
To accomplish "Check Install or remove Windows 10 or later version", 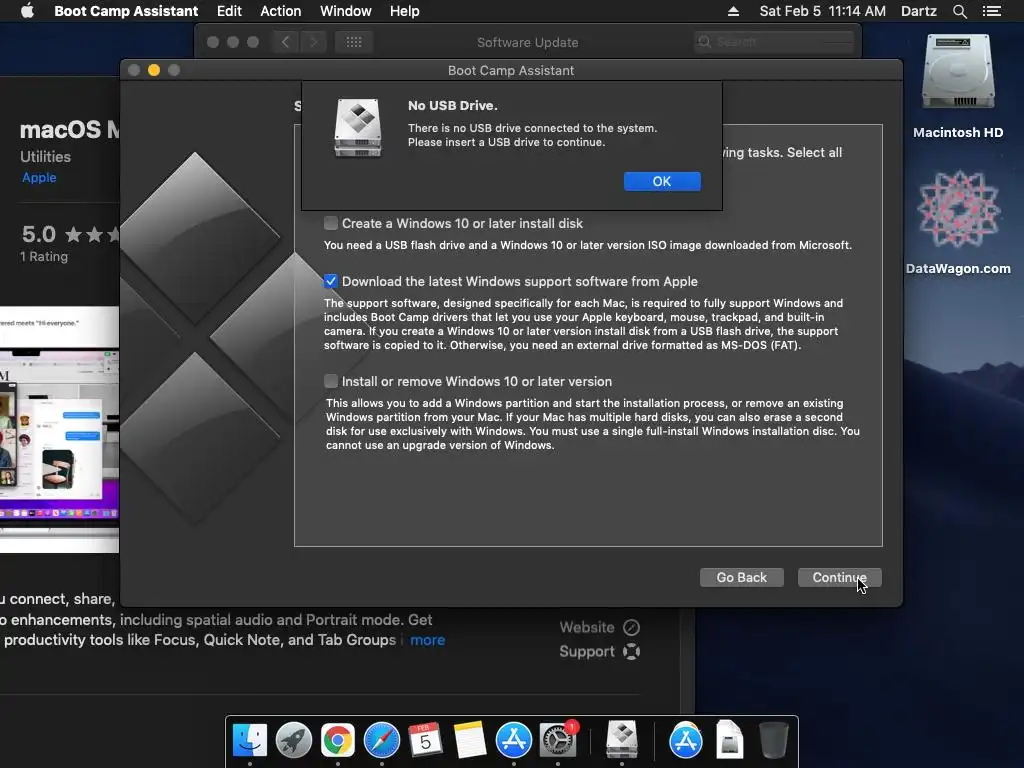I will pyautogui.click(x=331, y=381).
